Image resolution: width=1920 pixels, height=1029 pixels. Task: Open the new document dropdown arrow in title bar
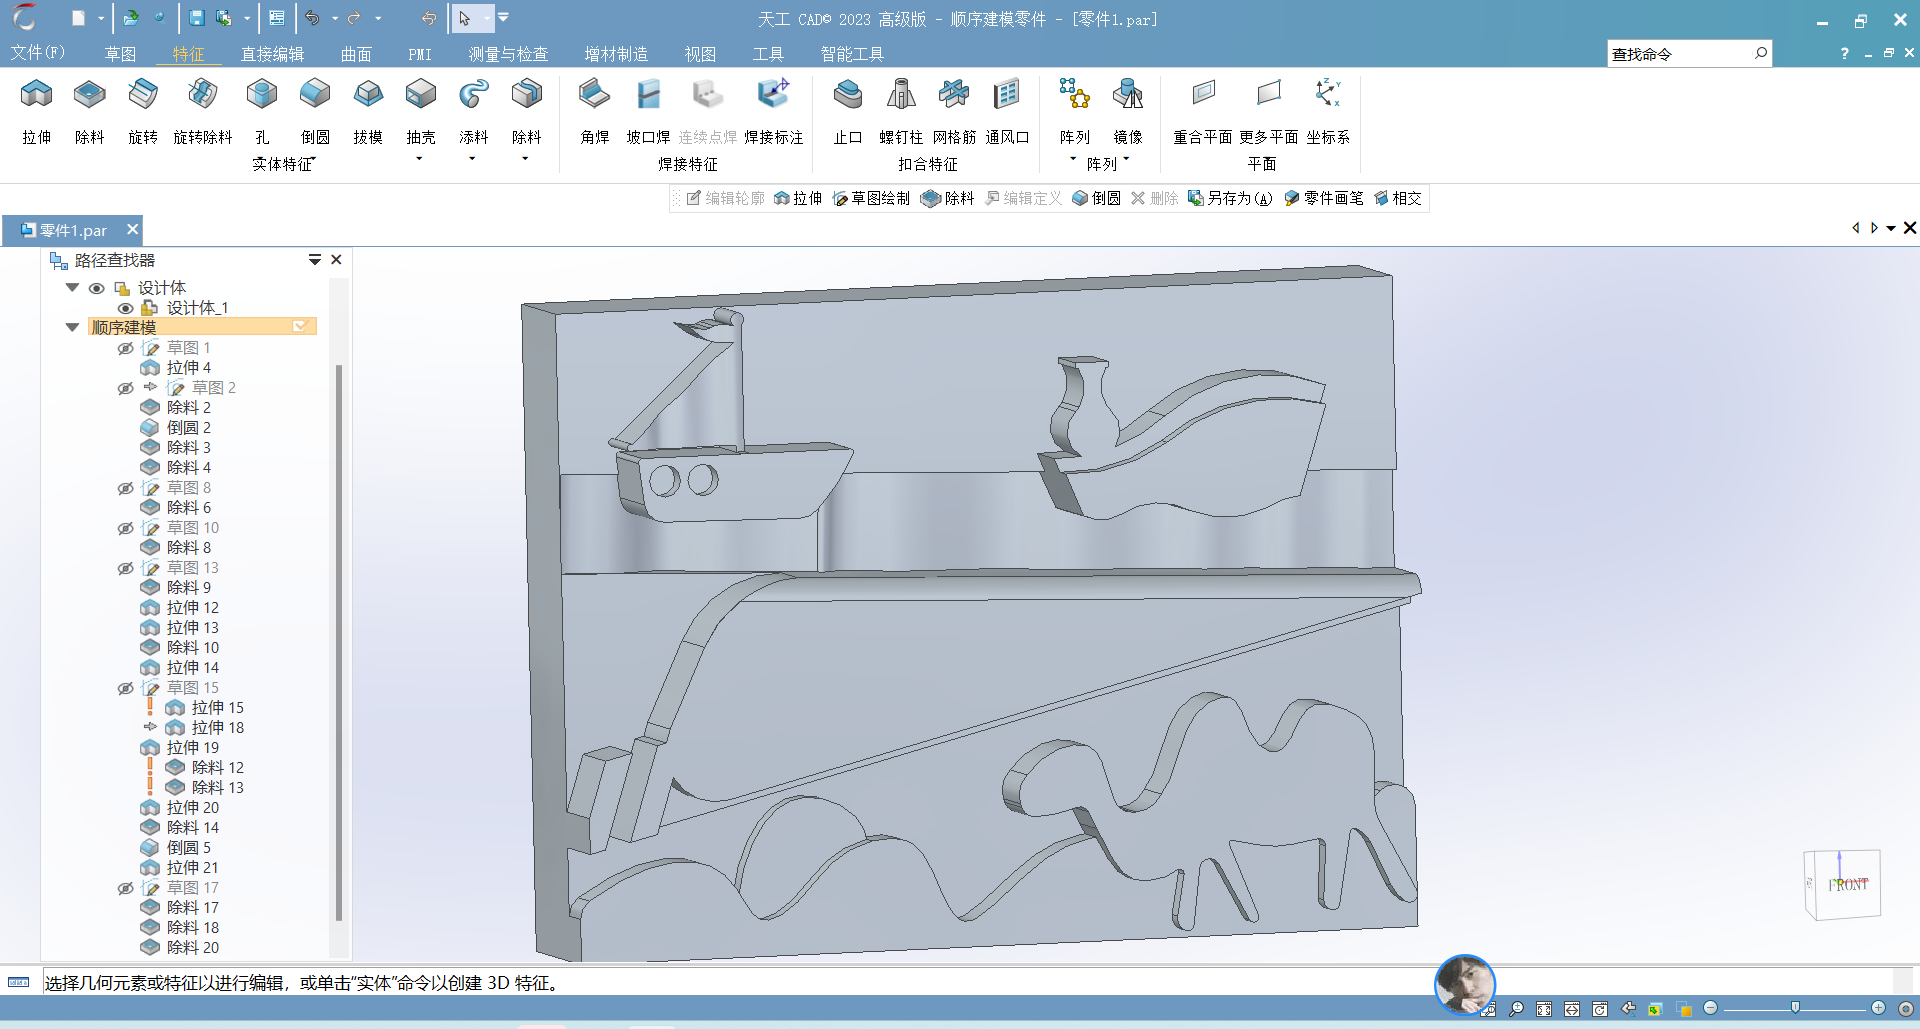pos(100,18)
